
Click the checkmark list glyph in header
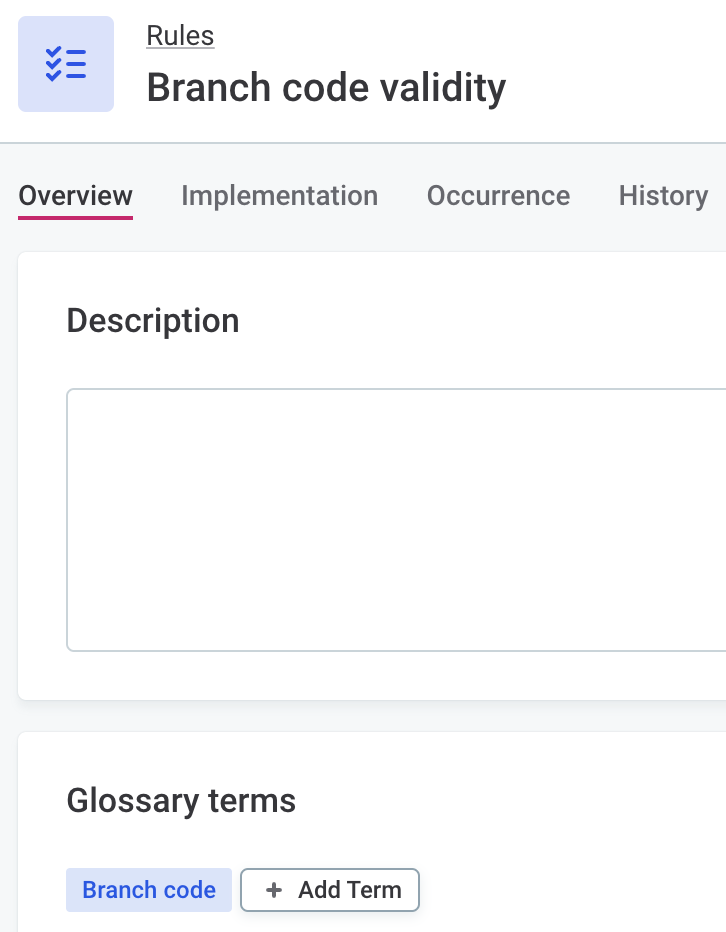[66, 64]
